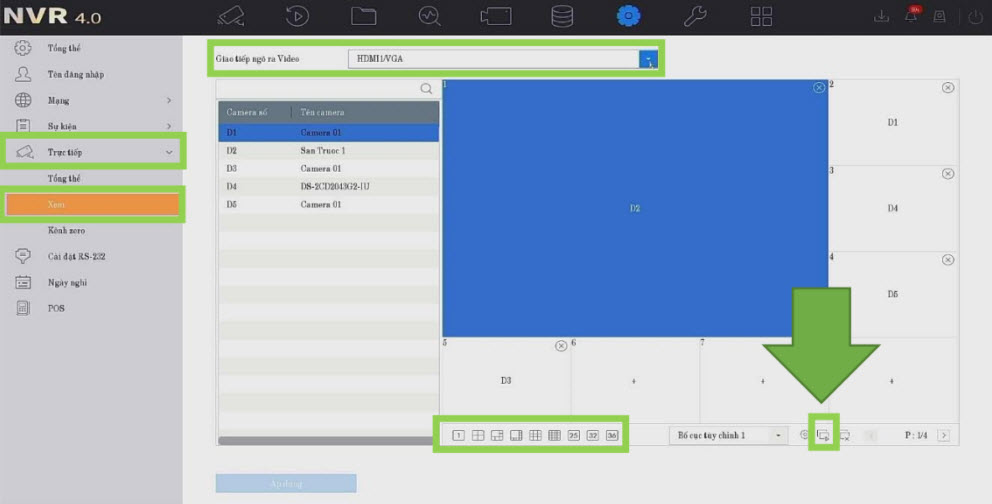The height and width of the screenshot is (504, 992).
Task: Open Cài đặt RS-232 settings
Action: click(x=76, y=256)
